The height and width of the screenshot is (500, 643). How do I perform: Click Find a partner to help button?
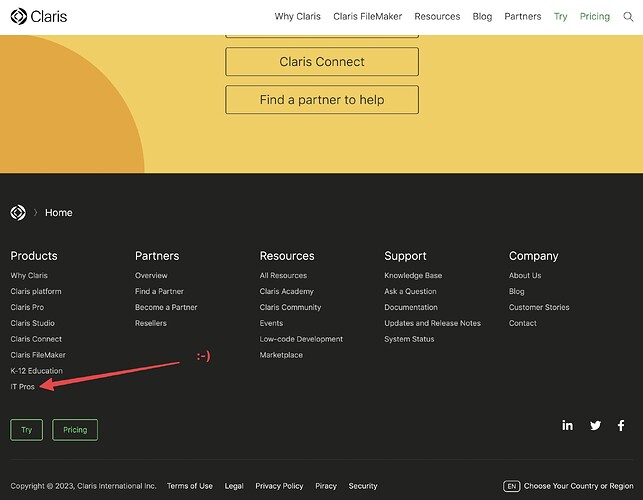322,100
